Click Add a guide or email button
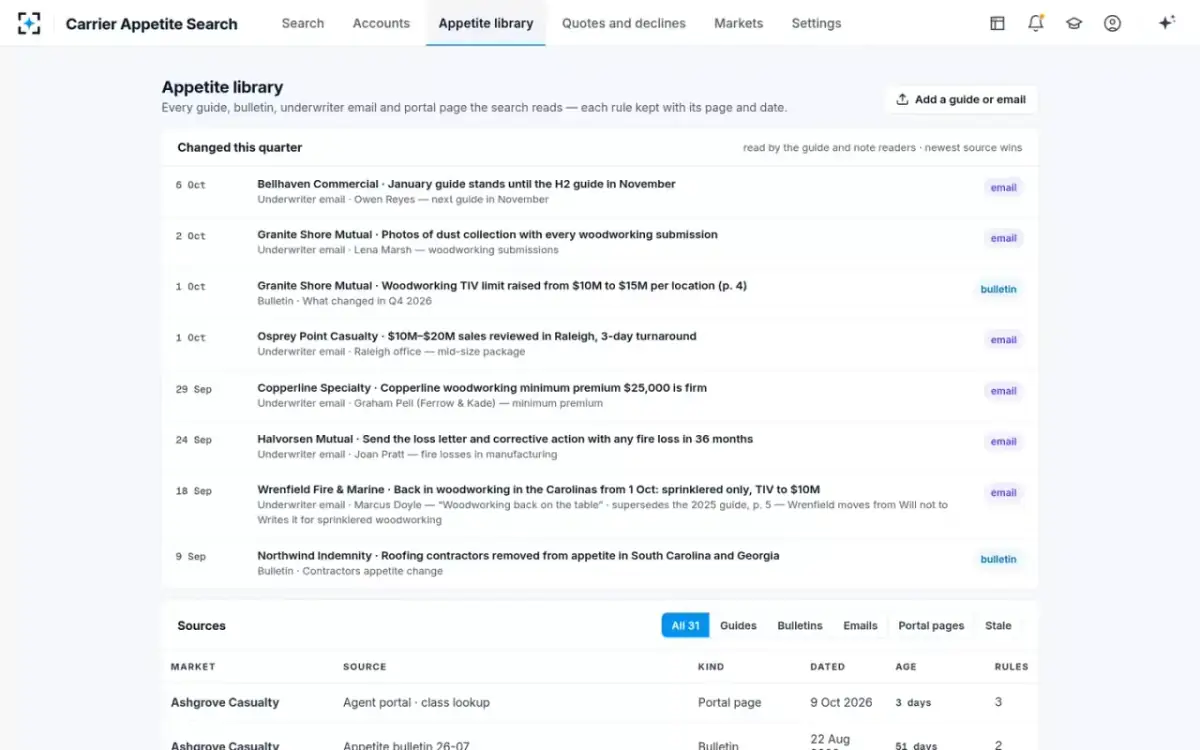This screenshot has width=1200, height=750. pos(961,99)
